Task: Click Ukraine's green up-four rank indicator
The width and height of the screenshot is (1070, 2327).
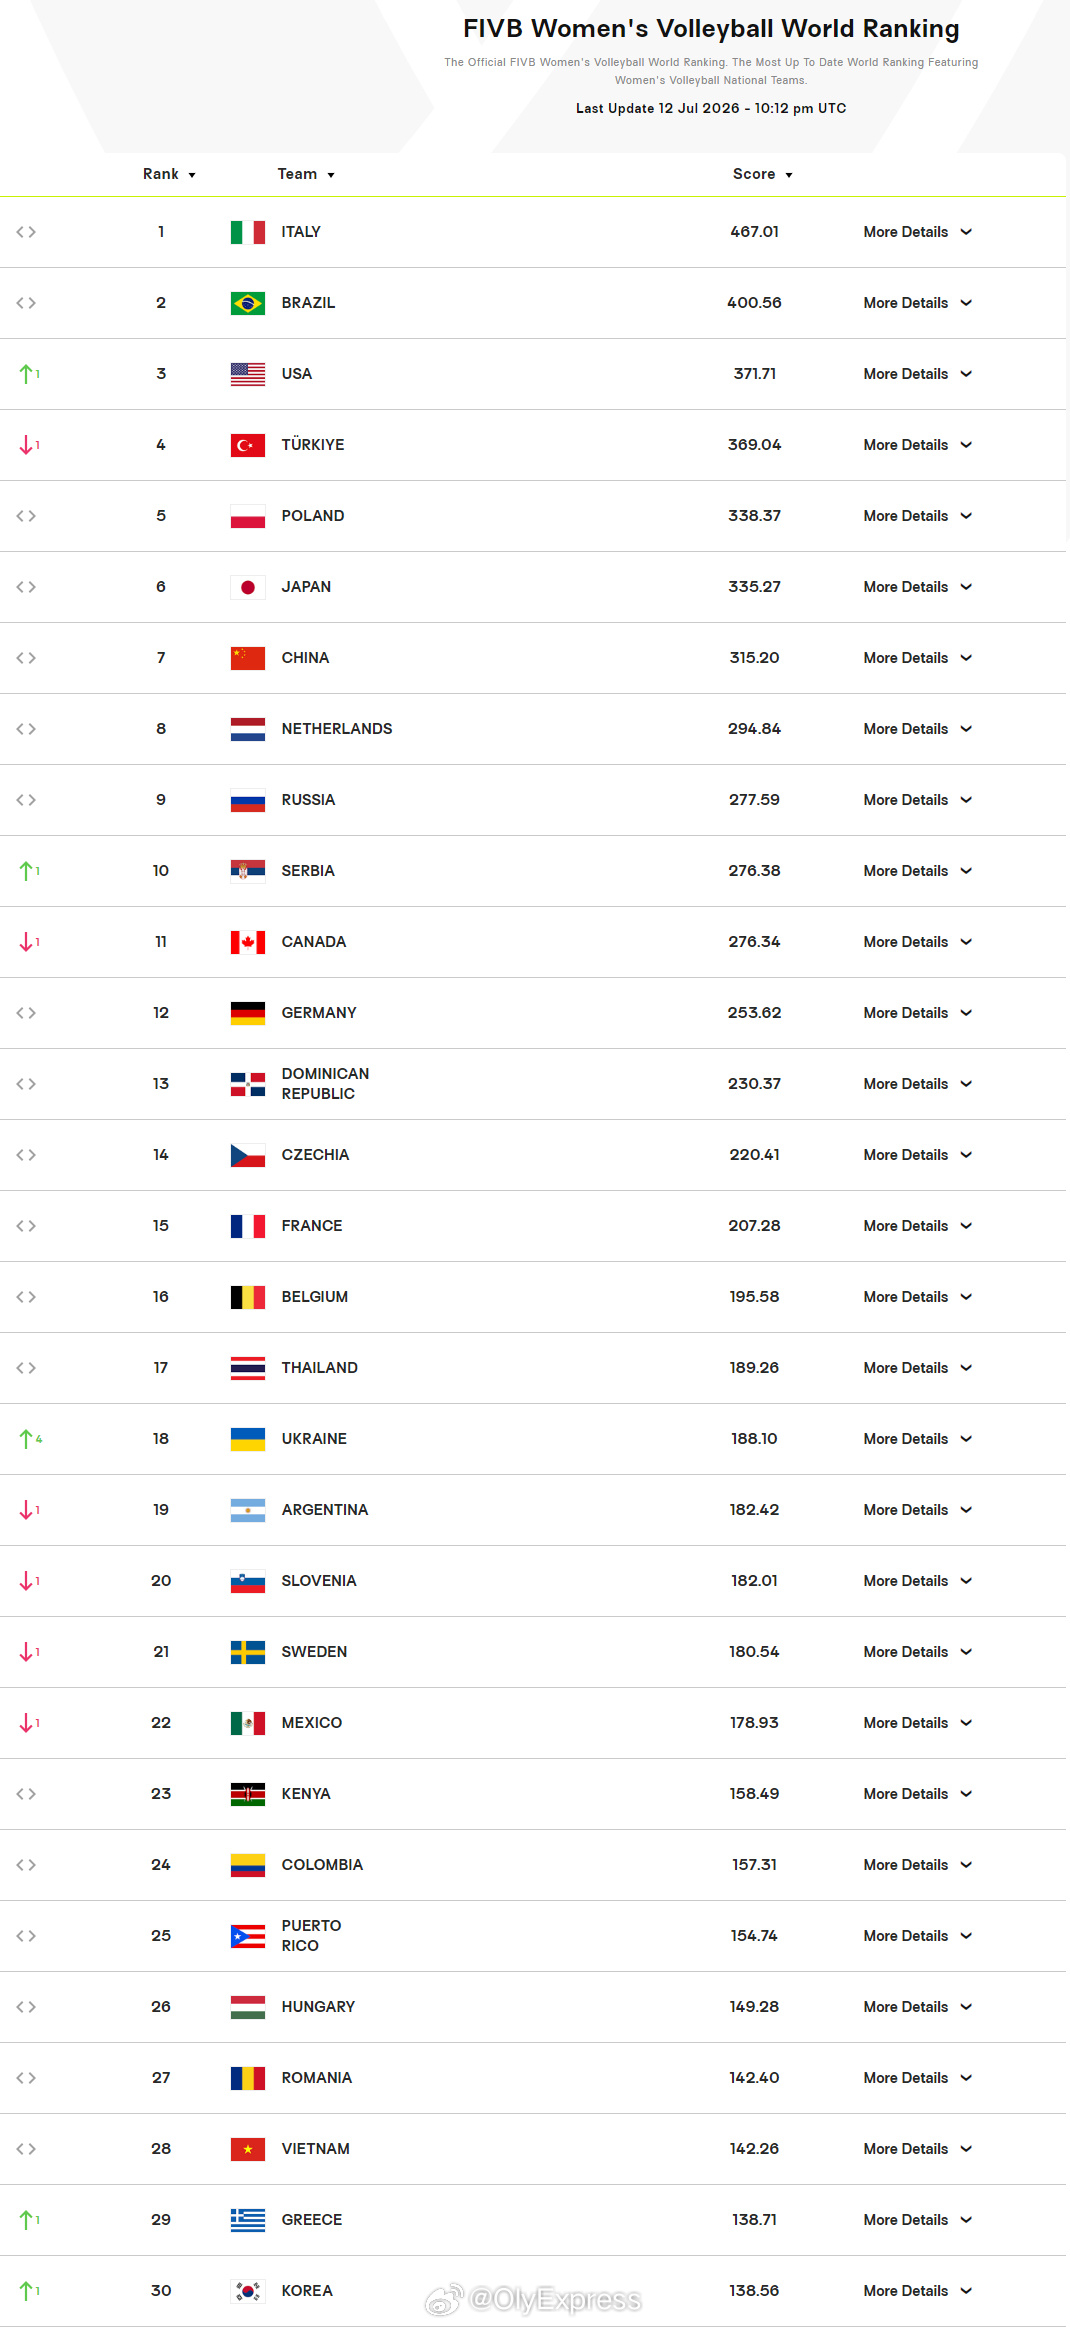Action: coord(31,1439)
